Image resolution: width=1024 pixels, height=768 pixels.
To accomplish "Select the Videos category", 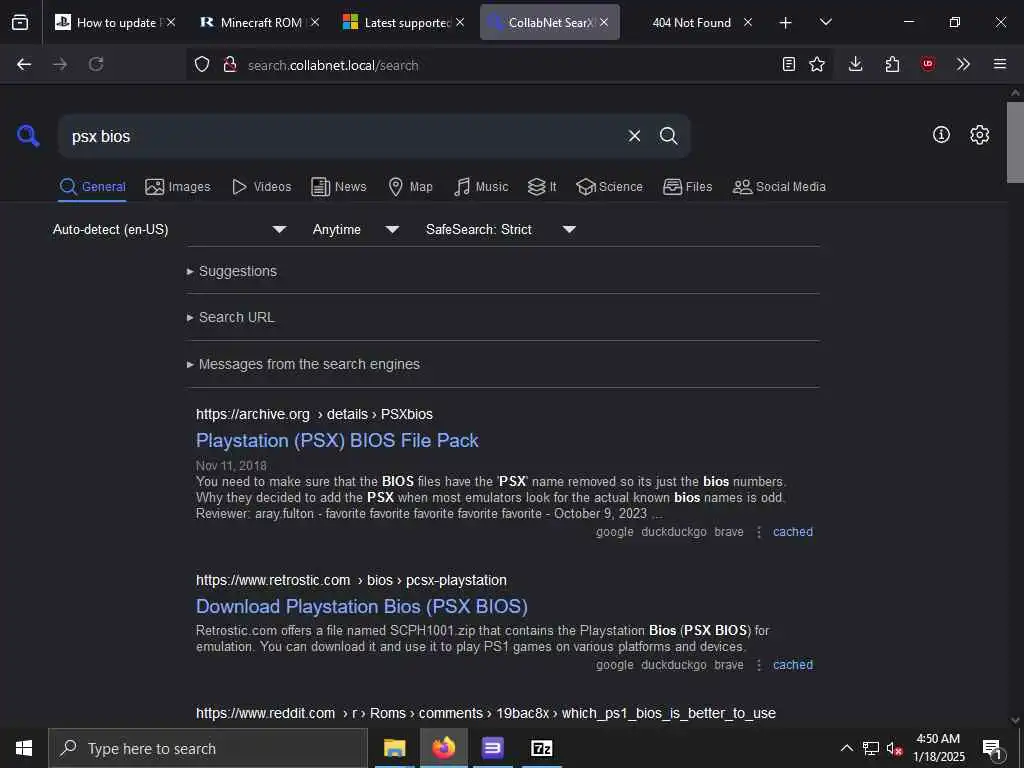I will click(261, 187).
